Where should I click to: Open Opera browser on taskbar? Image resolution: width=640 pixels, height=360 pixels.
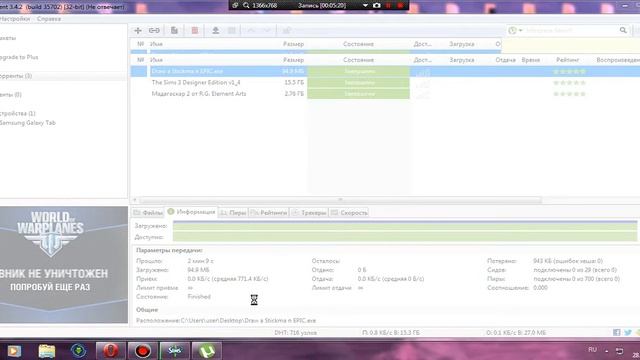tap(111, 351)
